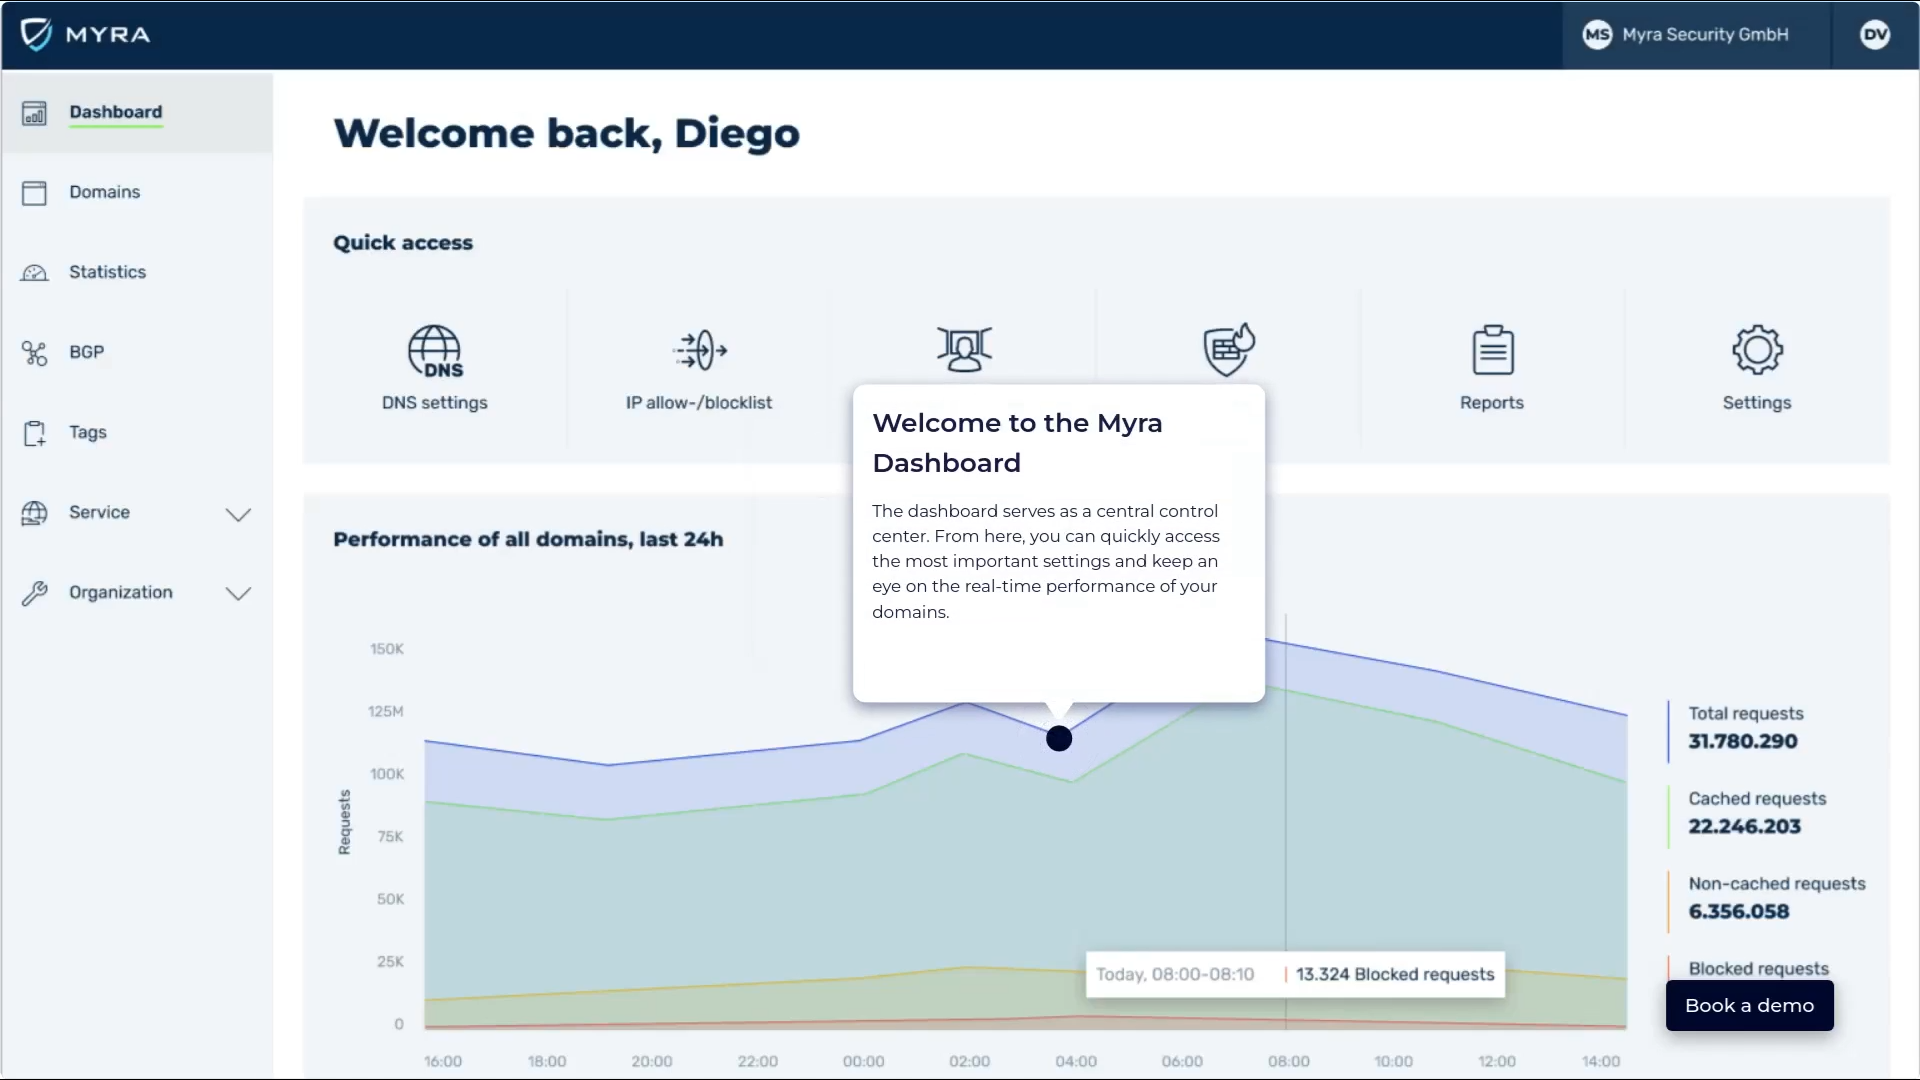Click the MS avatar for Myra Security GmbH
1920x1080 pixels.
point(1597,34)
